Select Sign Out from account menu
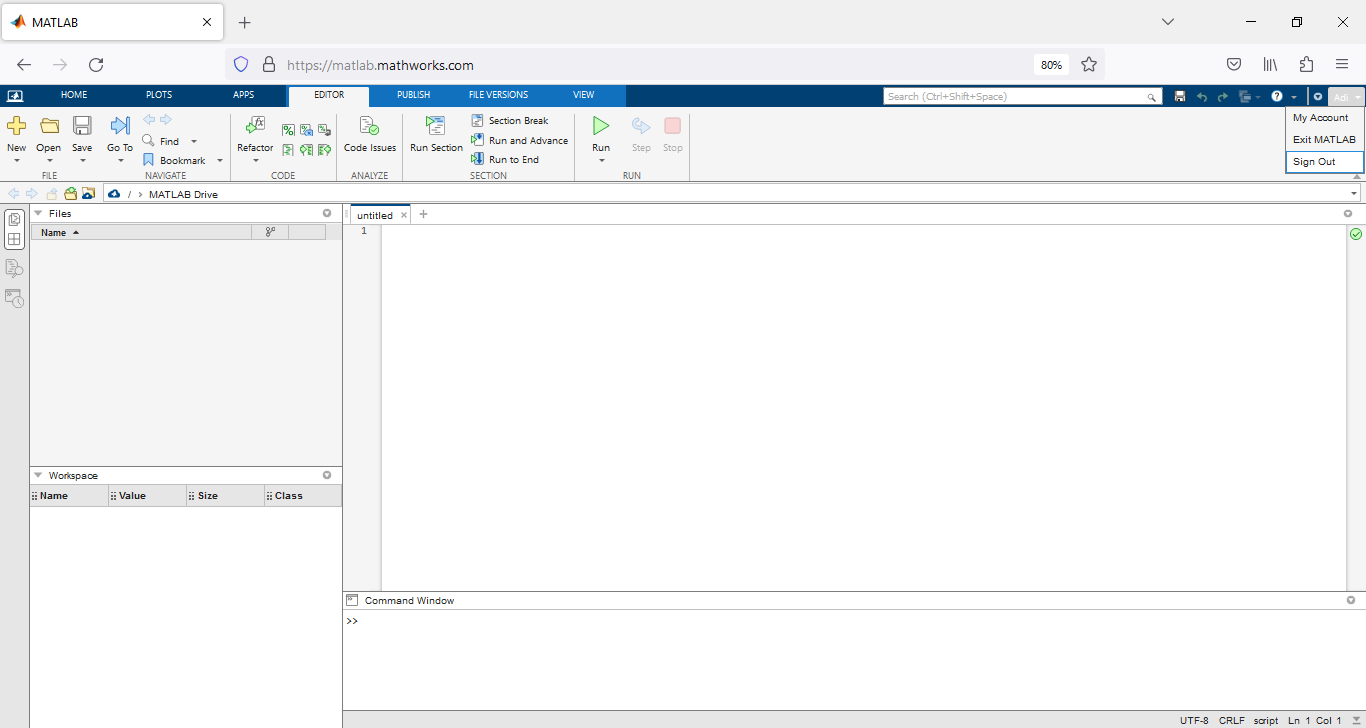Image resolution: width=1366 pixels, height=728 pixels. 1314,162
